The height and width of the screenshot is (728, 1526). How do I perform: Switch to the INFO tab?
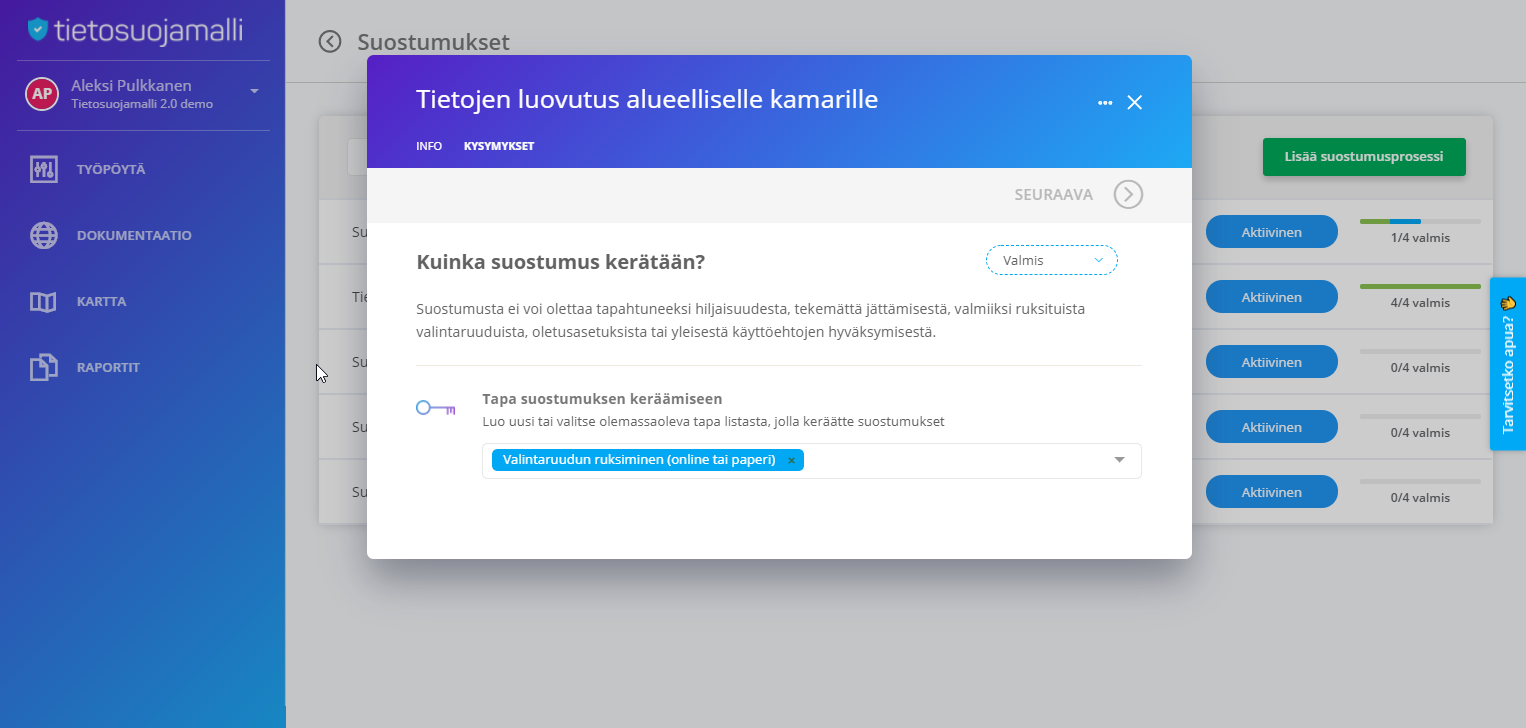pyautogui.click(x=429, y=146)
